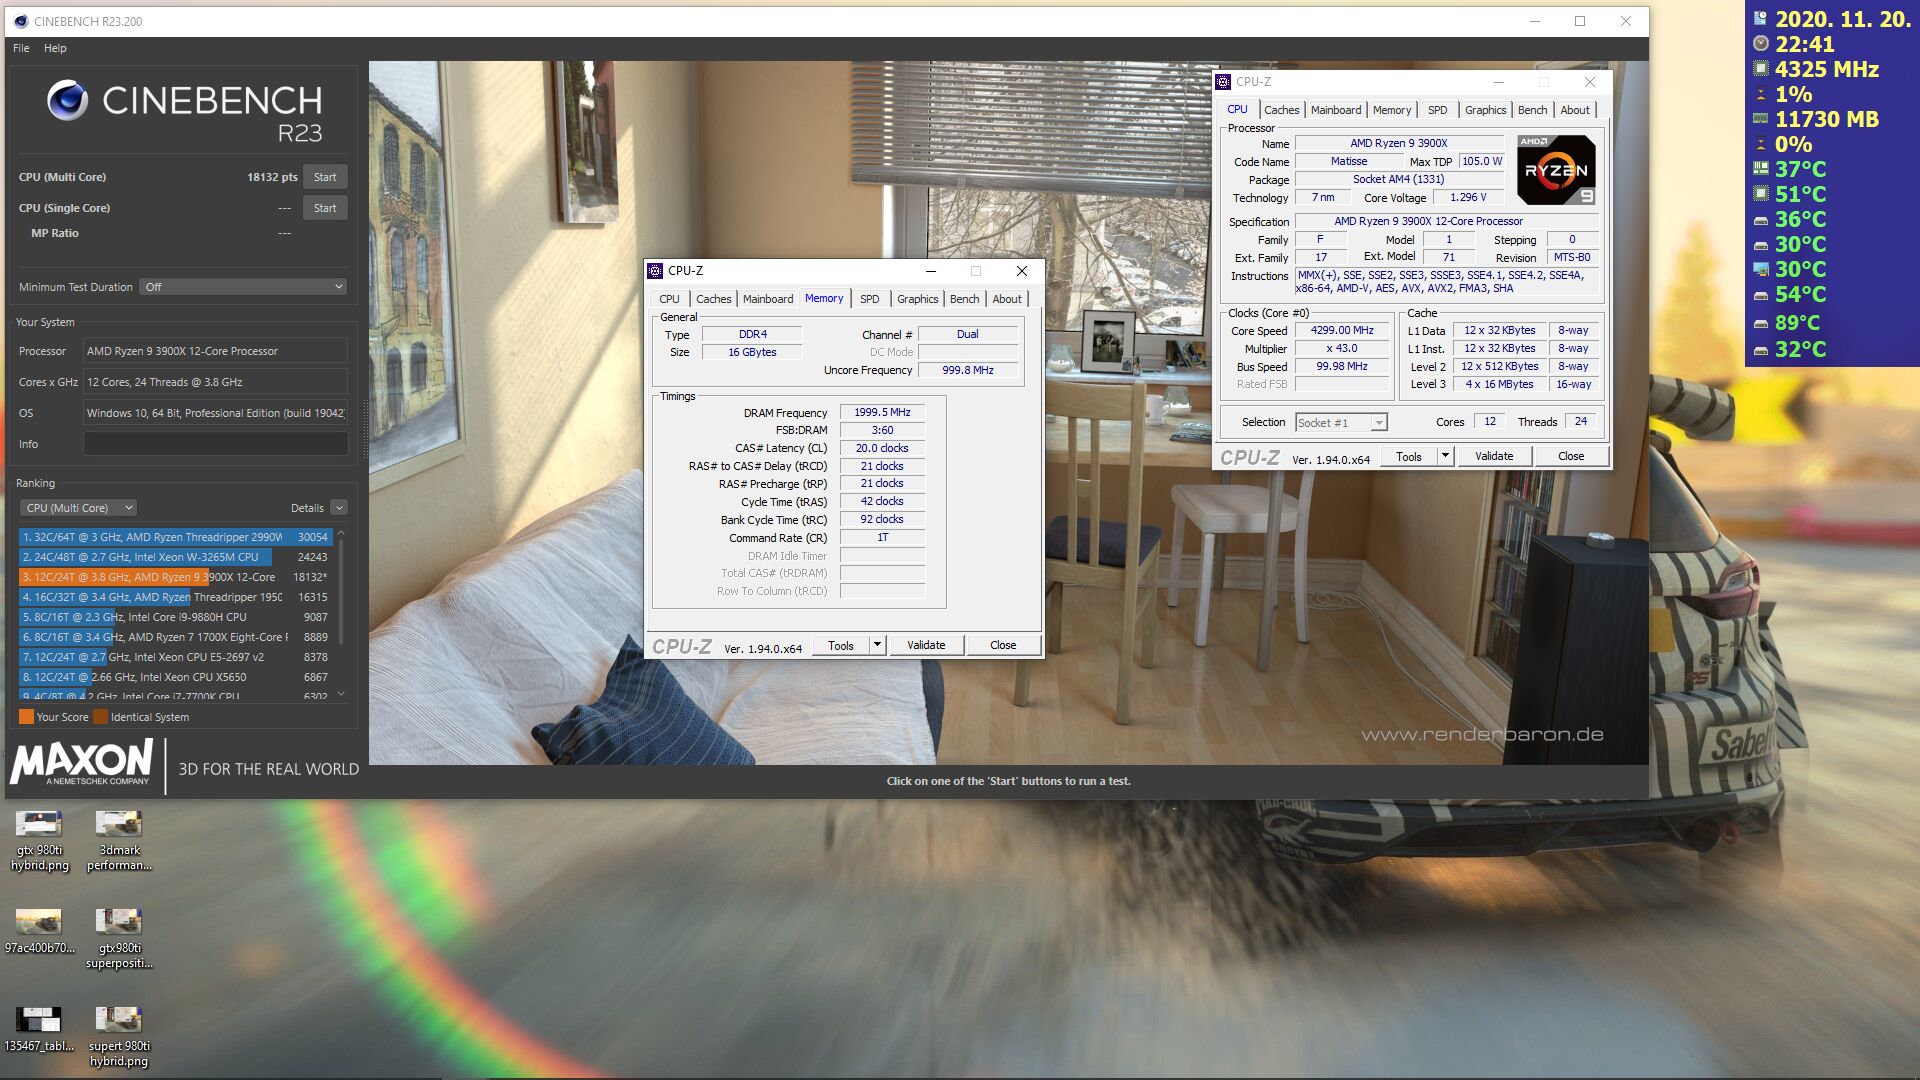The width and height of the screenshot is (1920, 1080).
Task: Click the Identical System color swatch
Action: point(99,717)
